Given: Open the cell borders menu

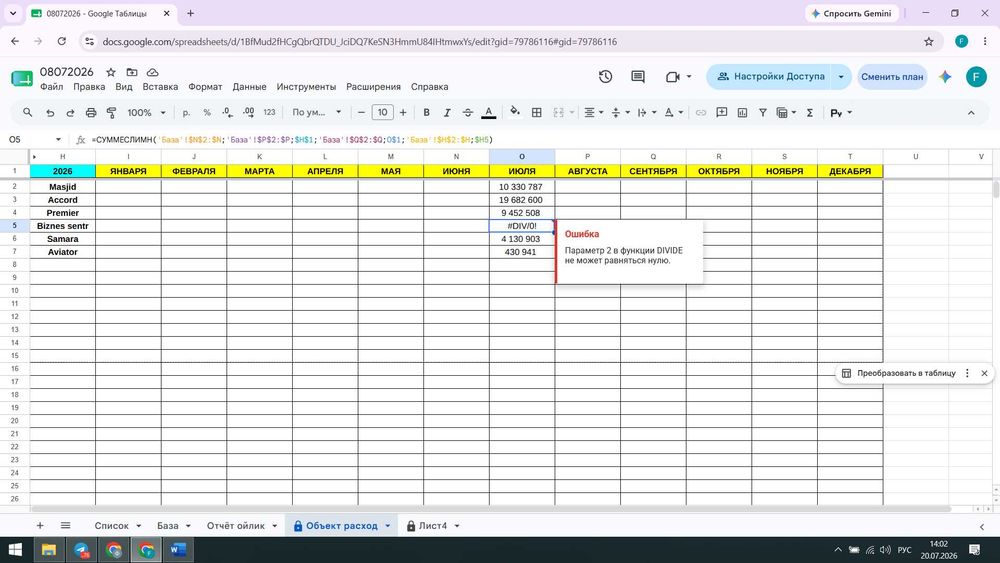Looking at the screenshot, I should point(536,112).
